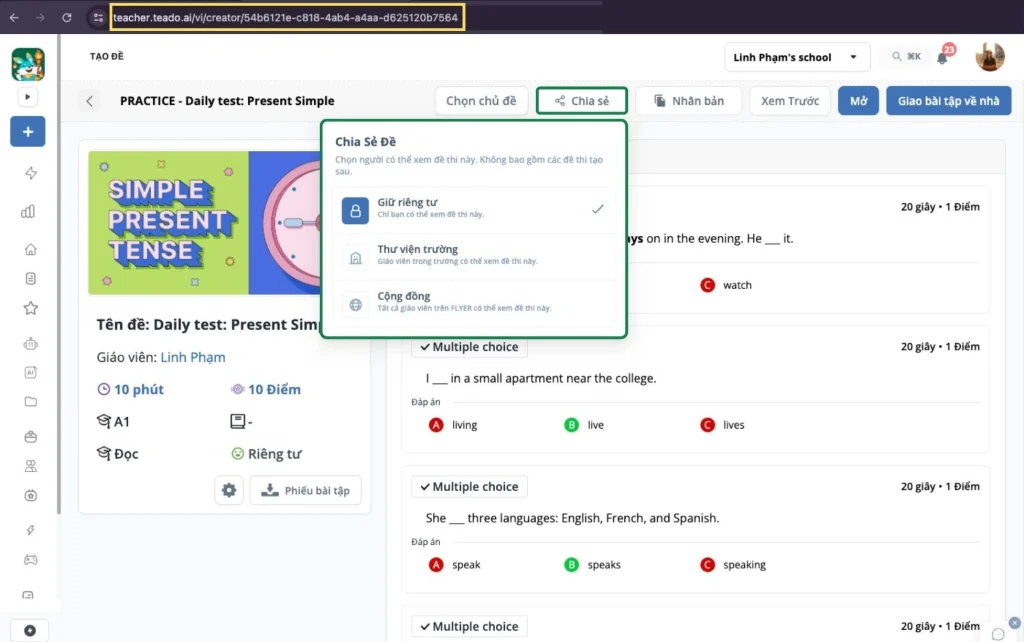Select answer C 'watch'
This screenshot has width=1024, height=642.
click(x=726, y=285)
